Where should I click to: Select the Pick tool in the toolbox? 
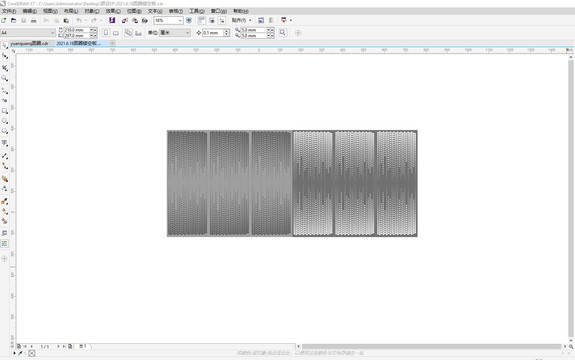tap(4, 45)
